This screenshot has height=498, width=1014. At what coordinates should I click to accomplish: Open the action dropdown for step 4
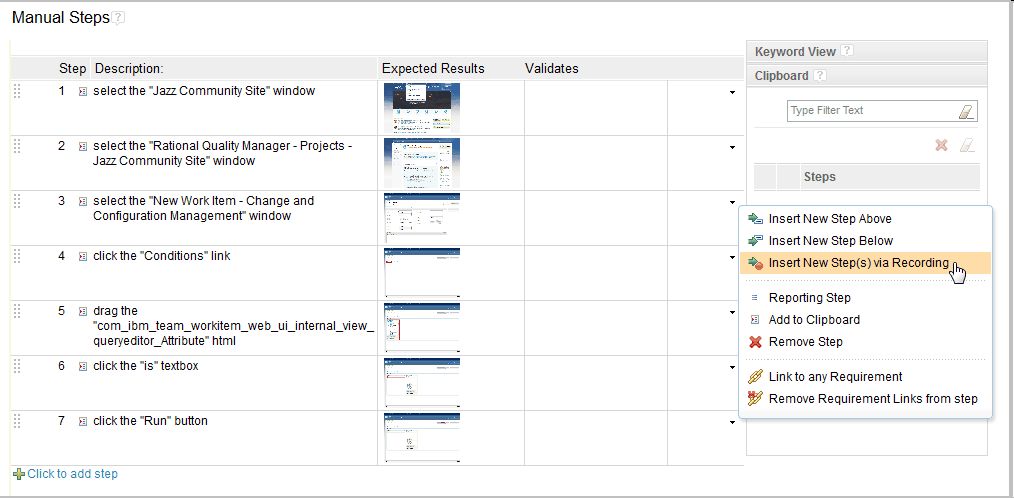point(732,257)
